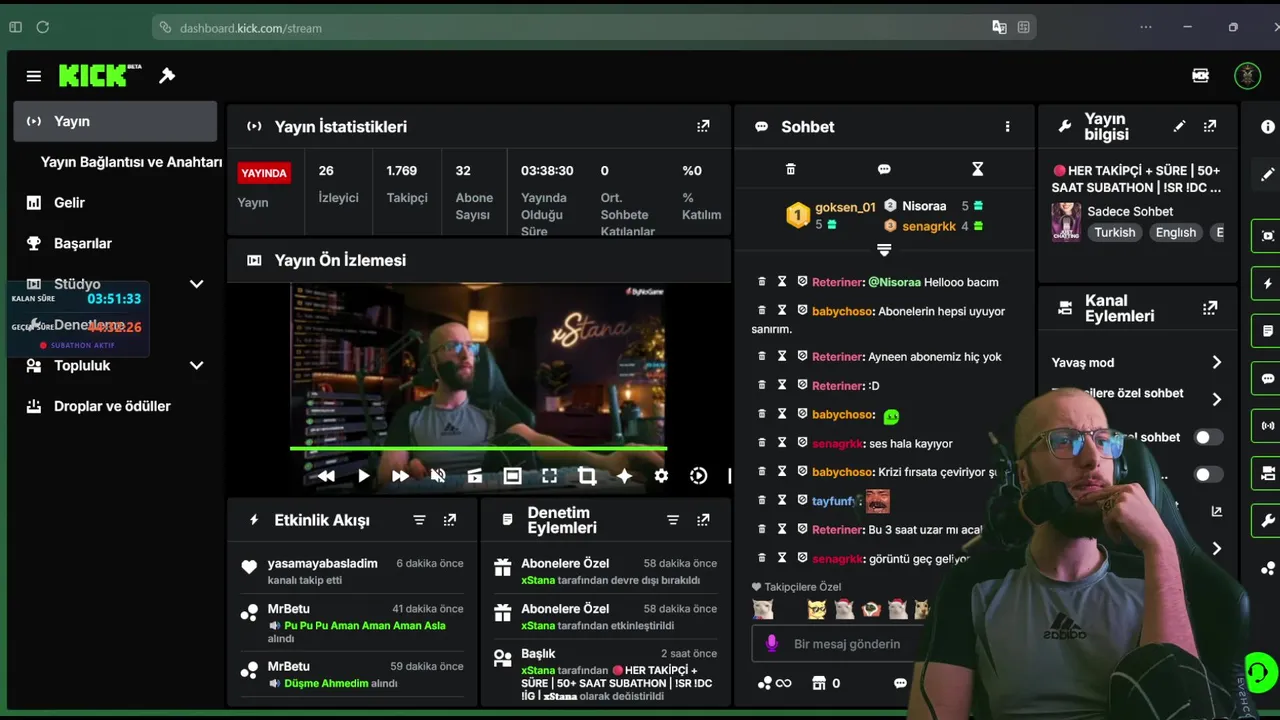Expand the Topluluk sidebar section

click(x=196, y=366)
